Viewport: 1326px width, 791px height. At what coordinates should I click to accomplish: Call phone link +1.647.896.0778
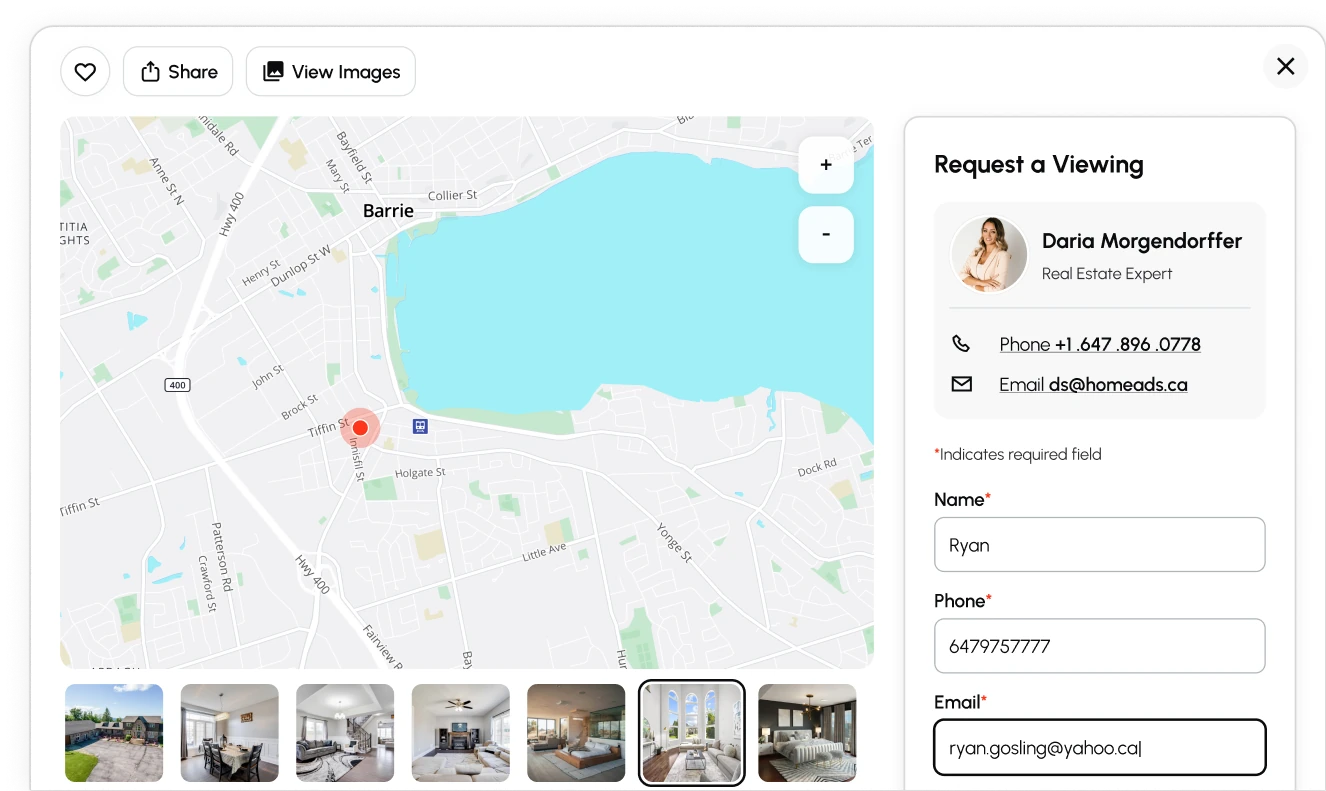click(1100, 344)
